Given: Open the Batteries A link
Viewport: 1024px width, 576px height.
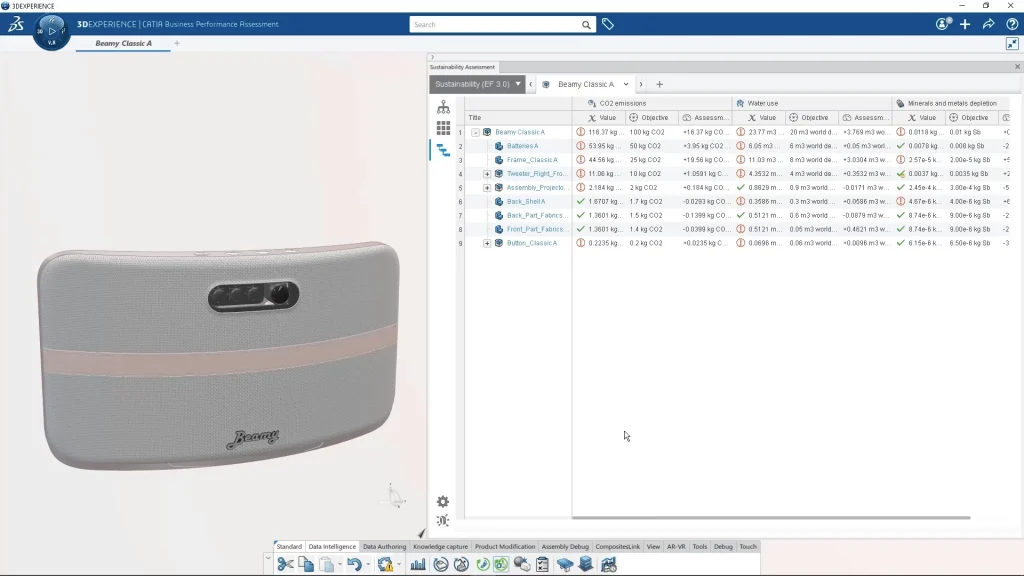Looking at the screenshot, I should (522, 146).
